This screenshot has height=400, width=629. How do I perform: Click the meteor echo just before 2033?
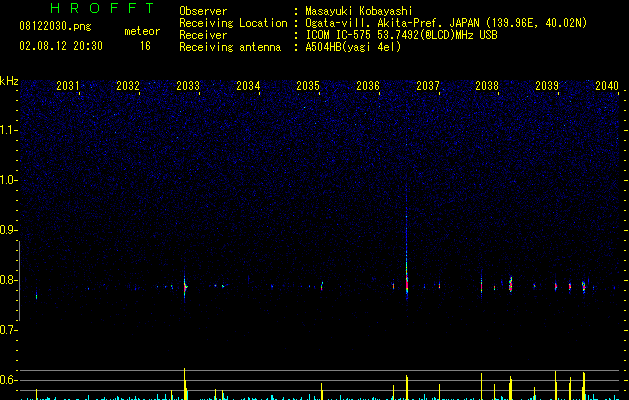(185, 287)
